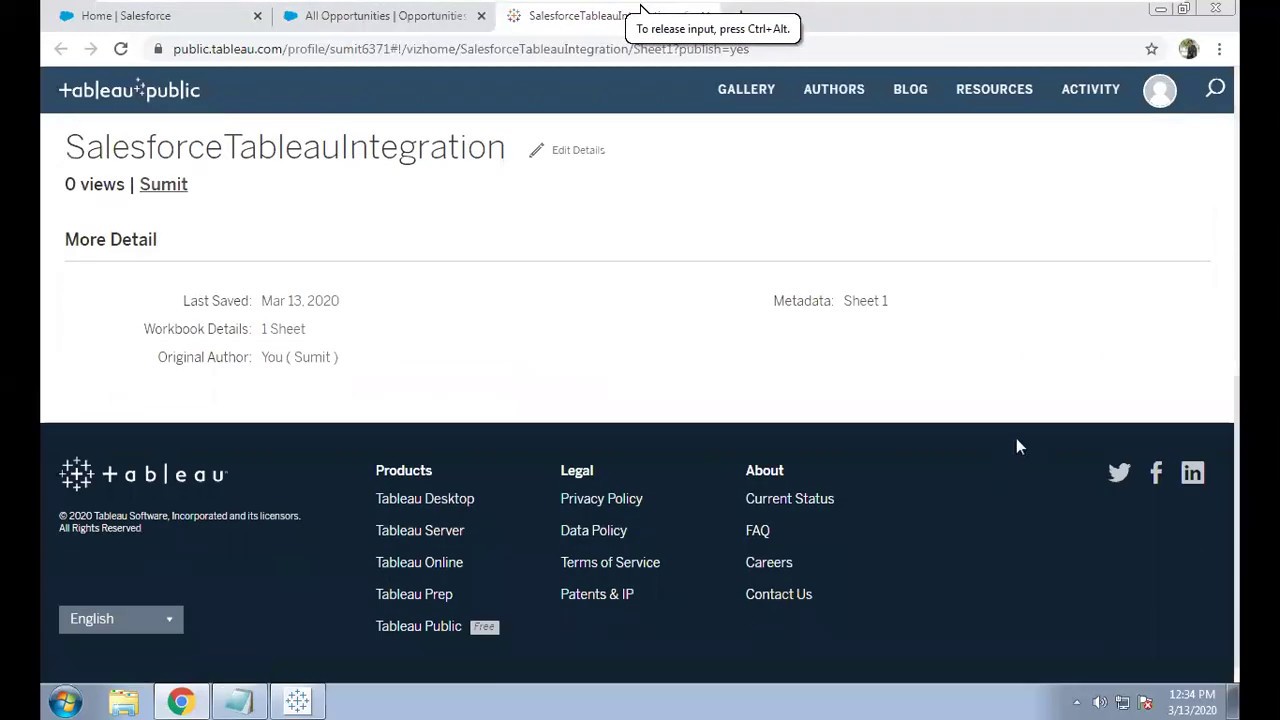Open the Tableau Prep link
The height and width of the screenshot is (720, 1280).
click(414, 595)
